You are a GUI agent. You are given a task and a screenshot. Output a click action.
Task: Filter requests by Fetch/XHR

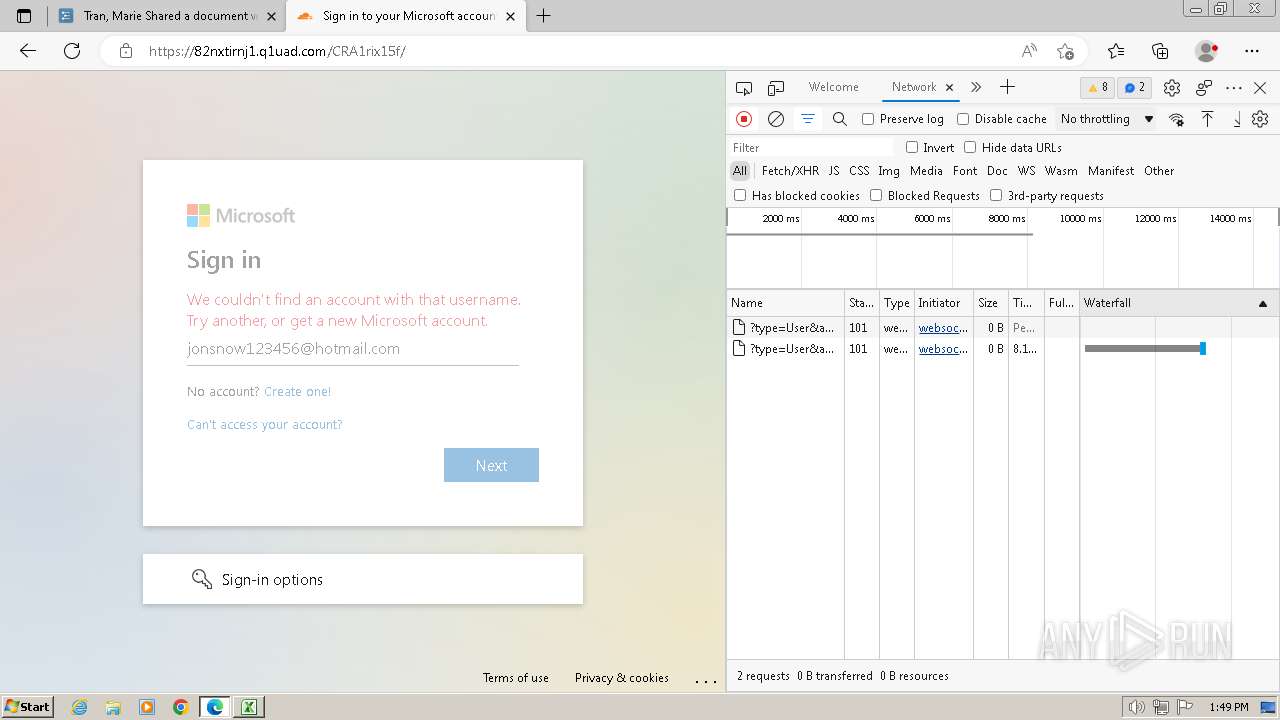coord(790,171)
